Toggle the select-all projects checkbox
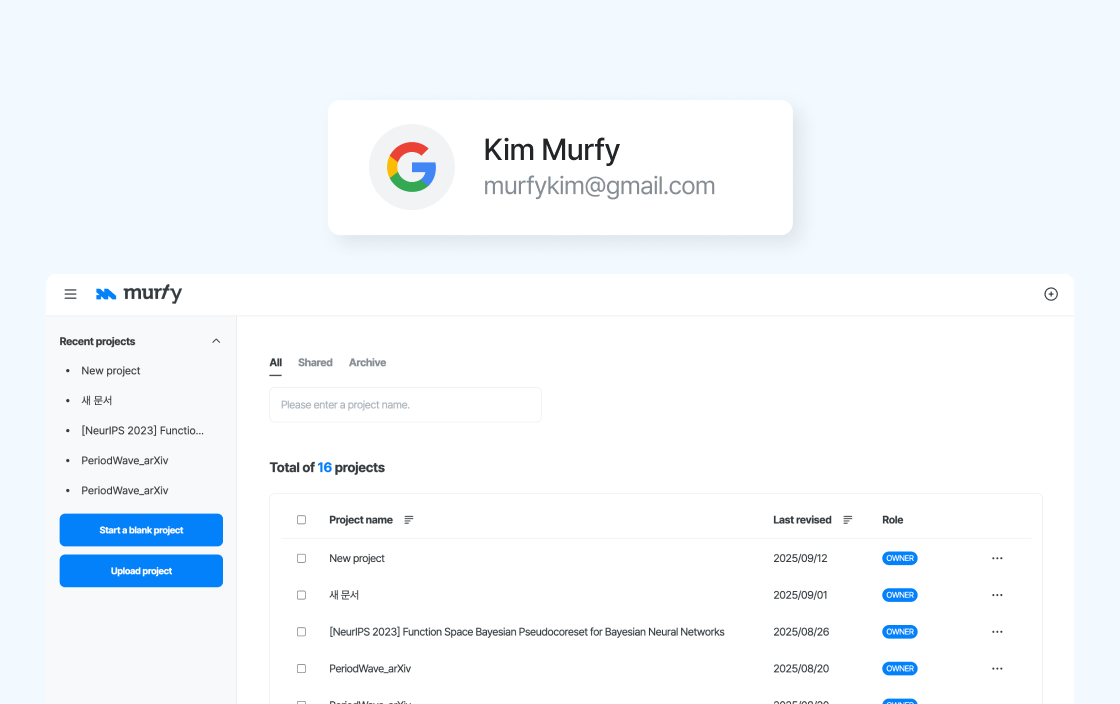The image size is (1120, 704). pyautogui.click(x=301, y=520)
